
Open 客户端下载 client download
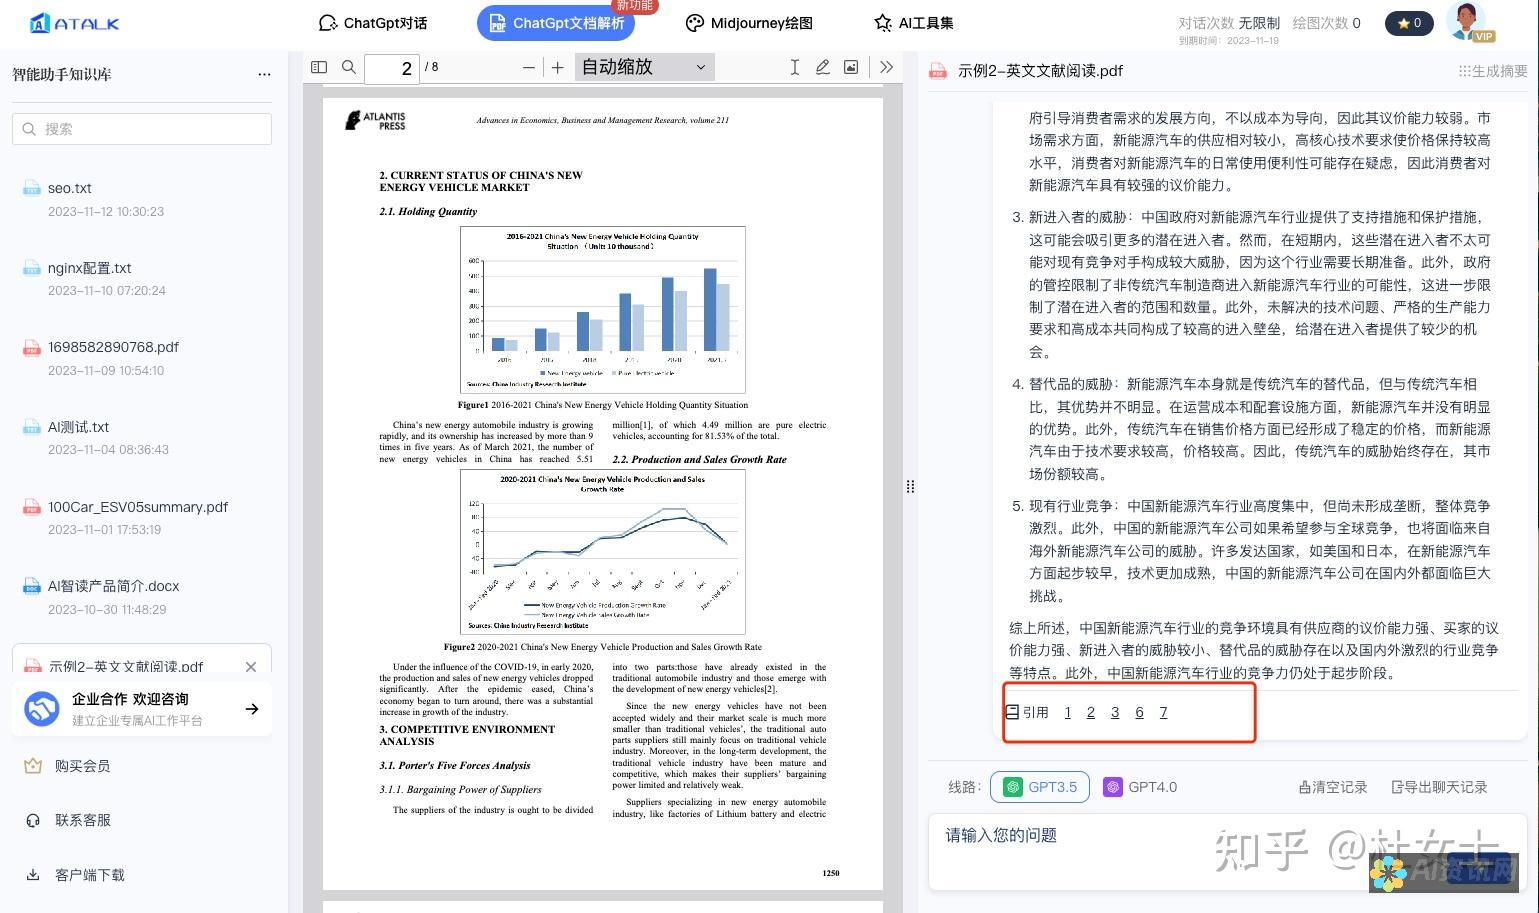[90, 875]
